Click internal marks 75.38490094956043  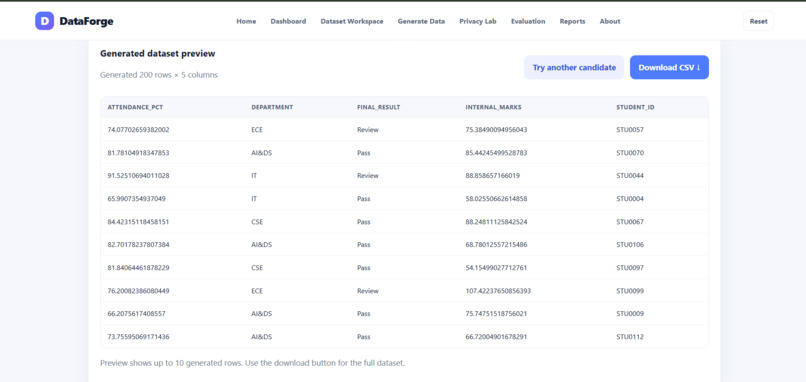[496, 130]
